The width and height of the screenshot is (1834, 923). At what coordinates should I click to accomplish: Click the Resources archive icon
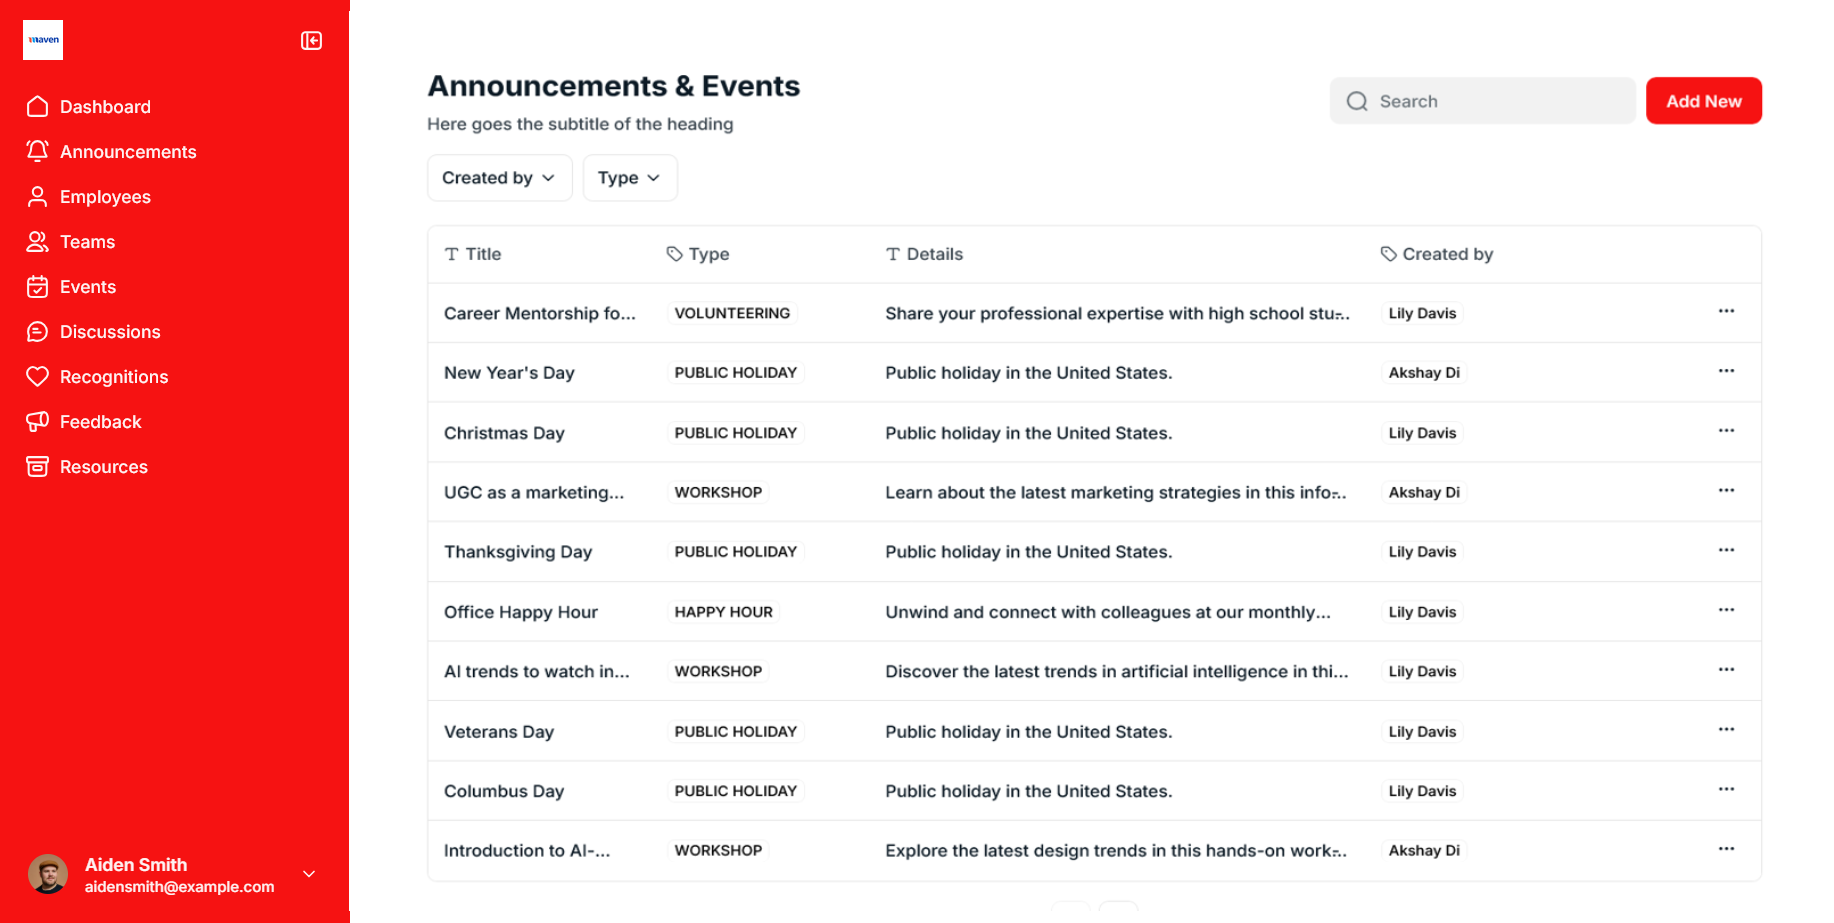pos(38,467)
